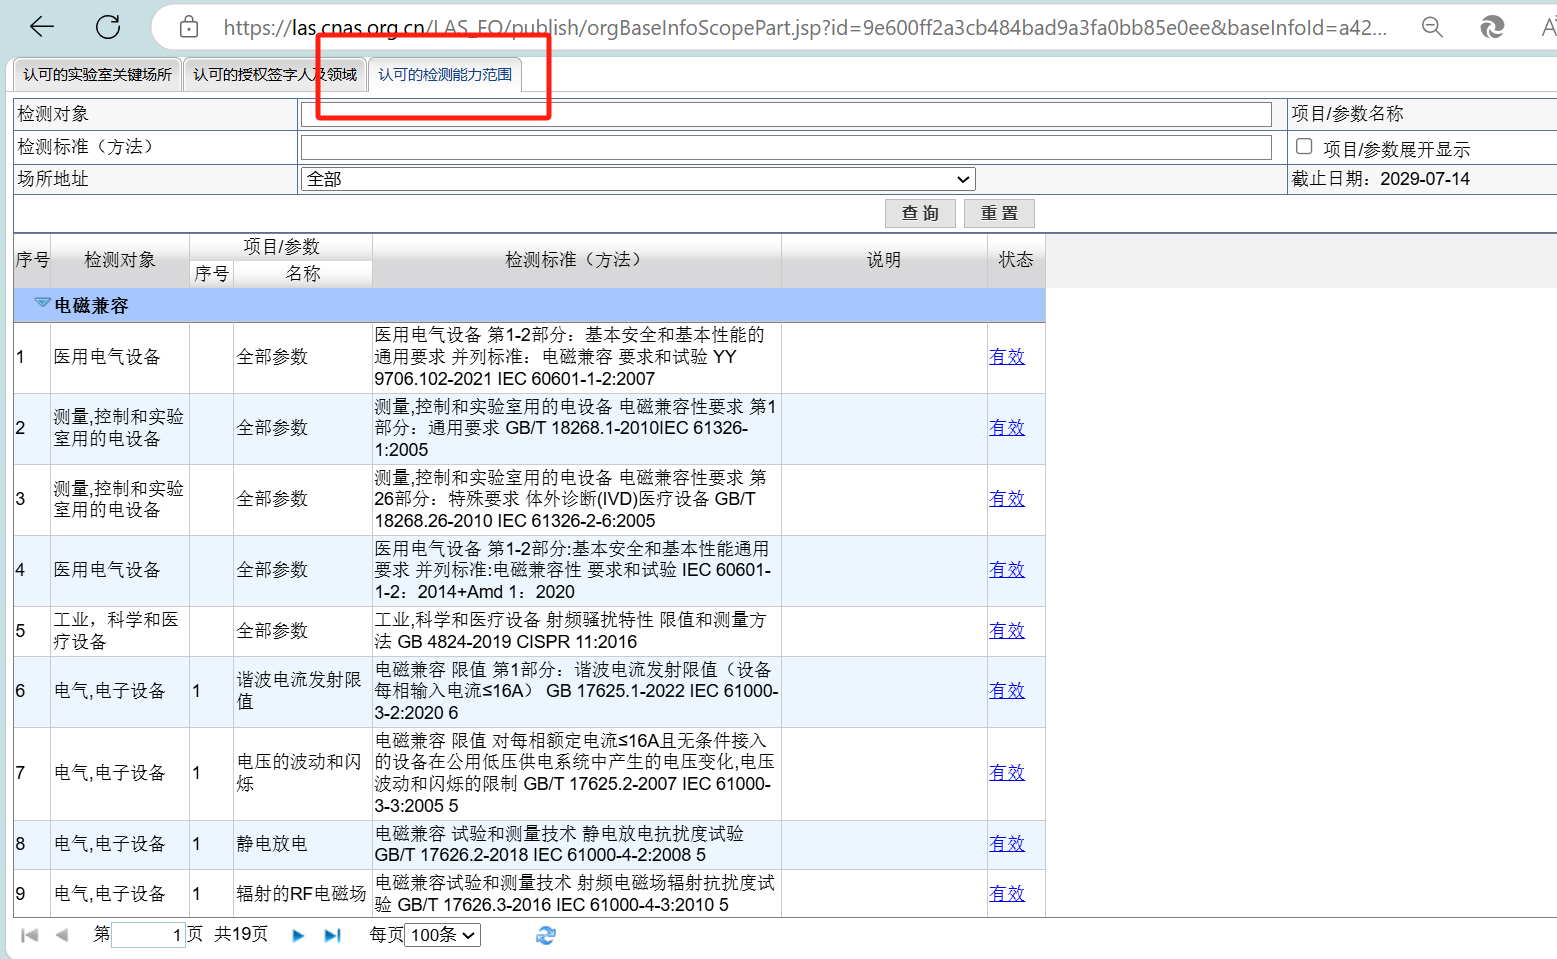Screen dimensions: 1557x959
Task: Click the padlock site info icon
Action: point(189,27)
